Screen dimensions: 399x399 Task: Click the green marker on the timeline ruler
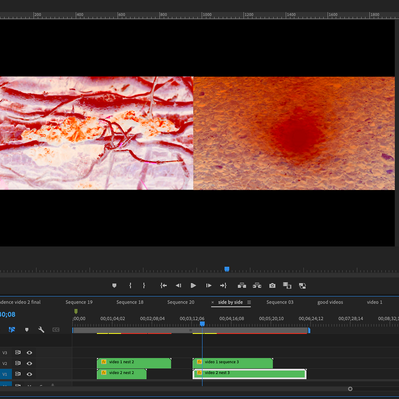(76, 311)
